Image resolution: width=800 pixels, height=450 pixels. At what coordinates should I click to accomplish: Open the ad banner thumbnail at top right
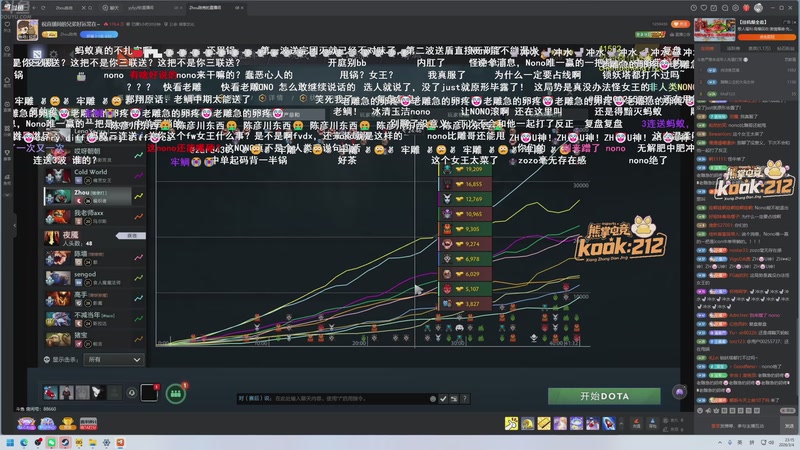point(714,29)
